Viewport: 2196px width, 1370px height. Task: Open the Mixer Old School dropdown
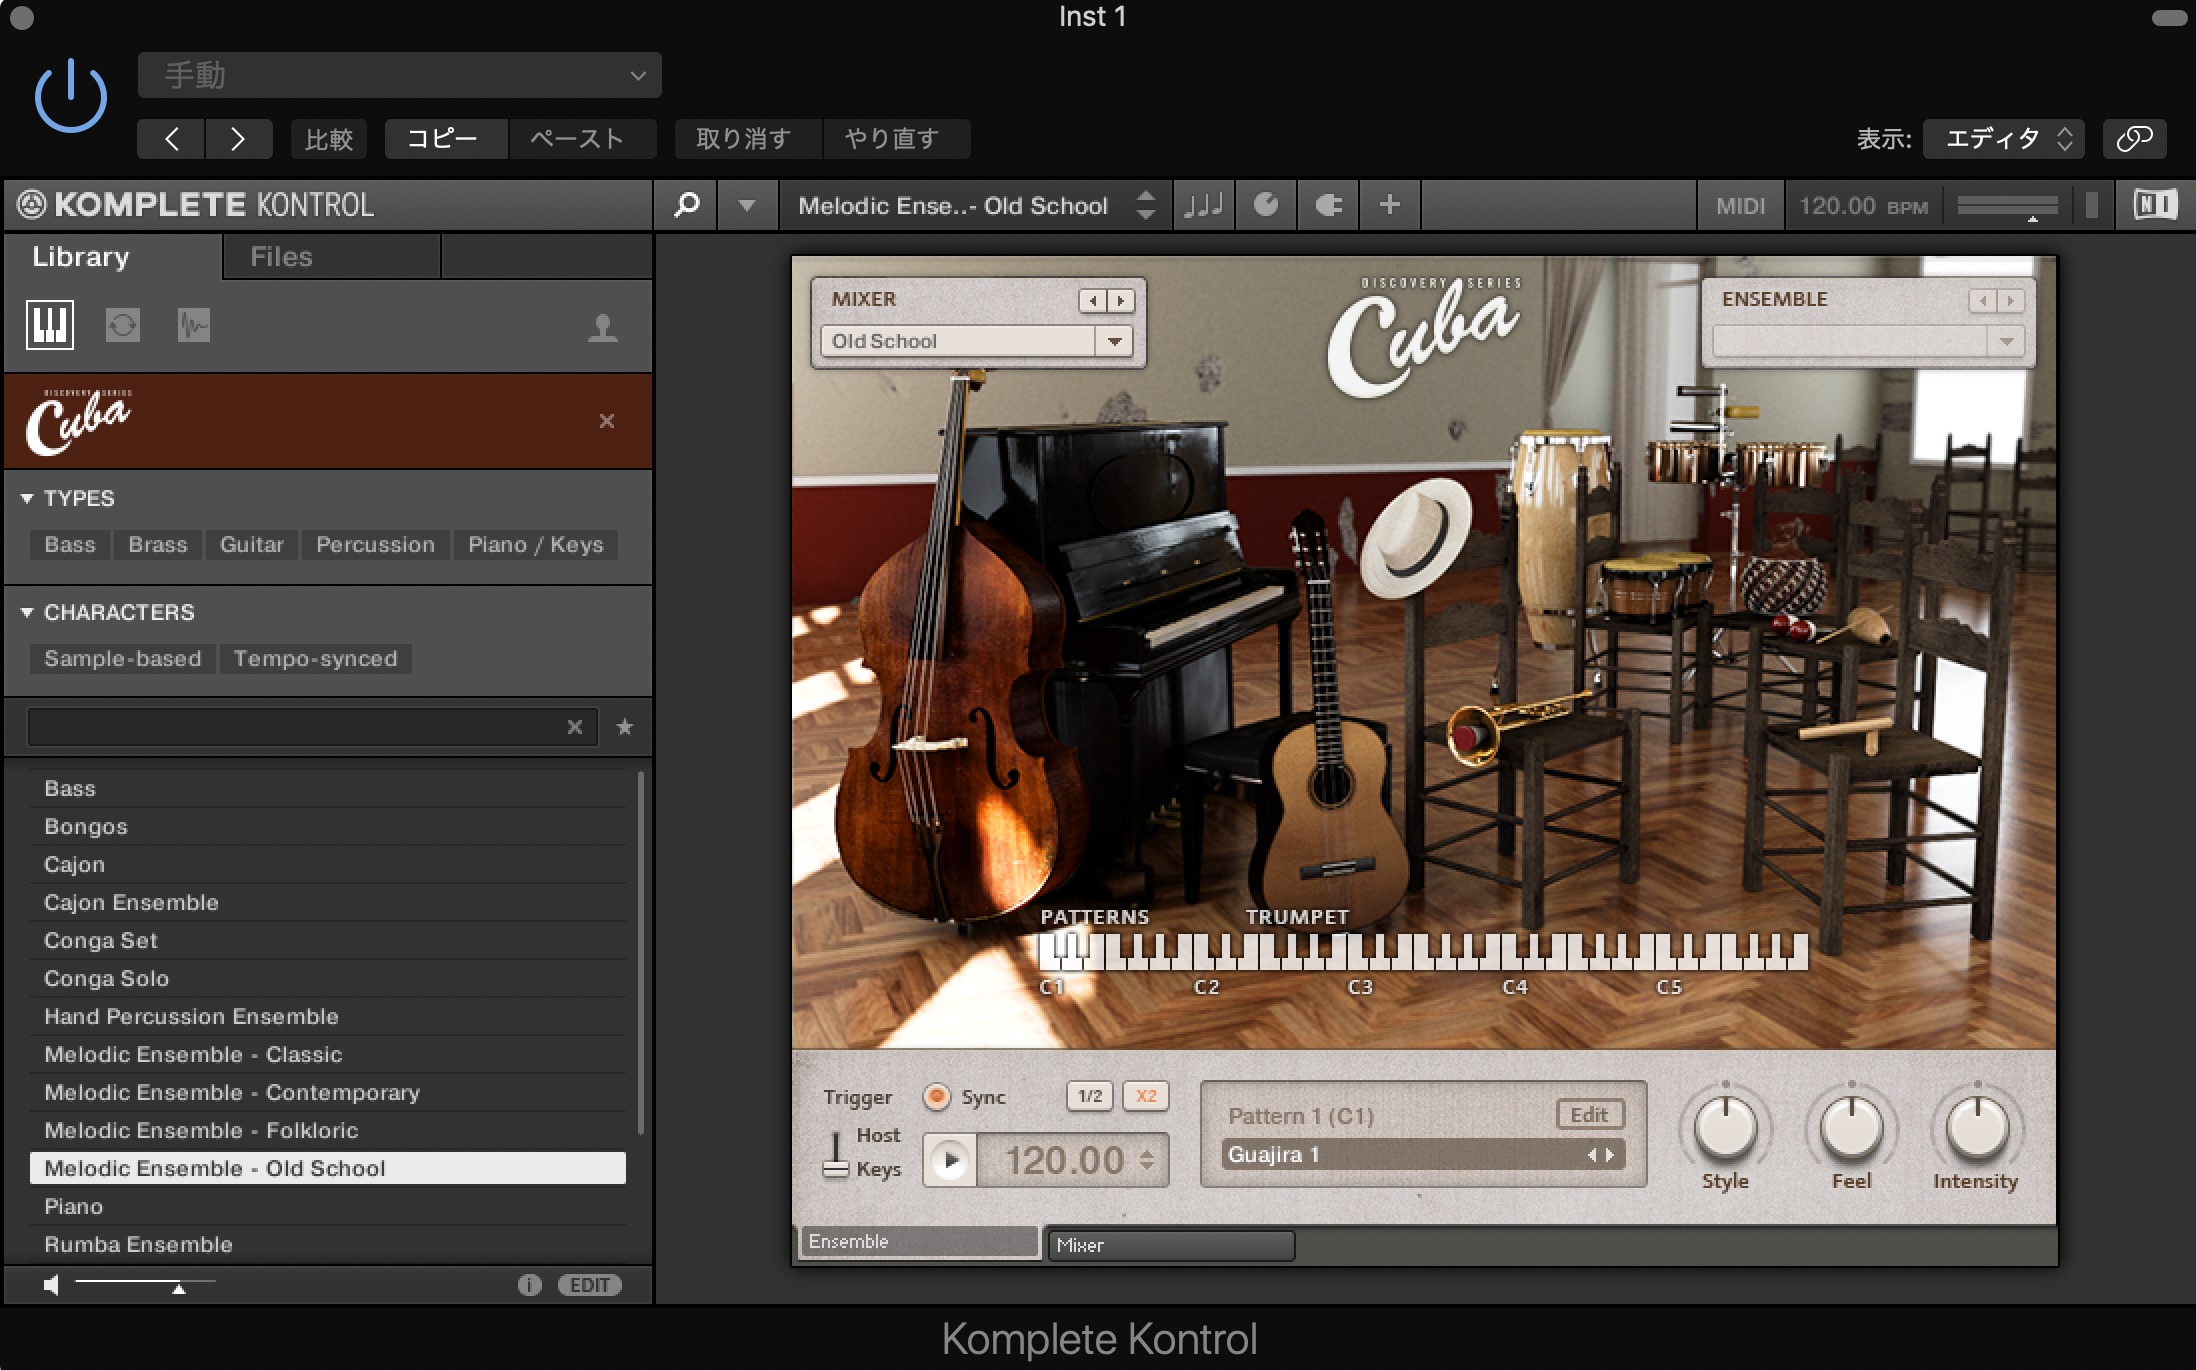[1113, 341]
